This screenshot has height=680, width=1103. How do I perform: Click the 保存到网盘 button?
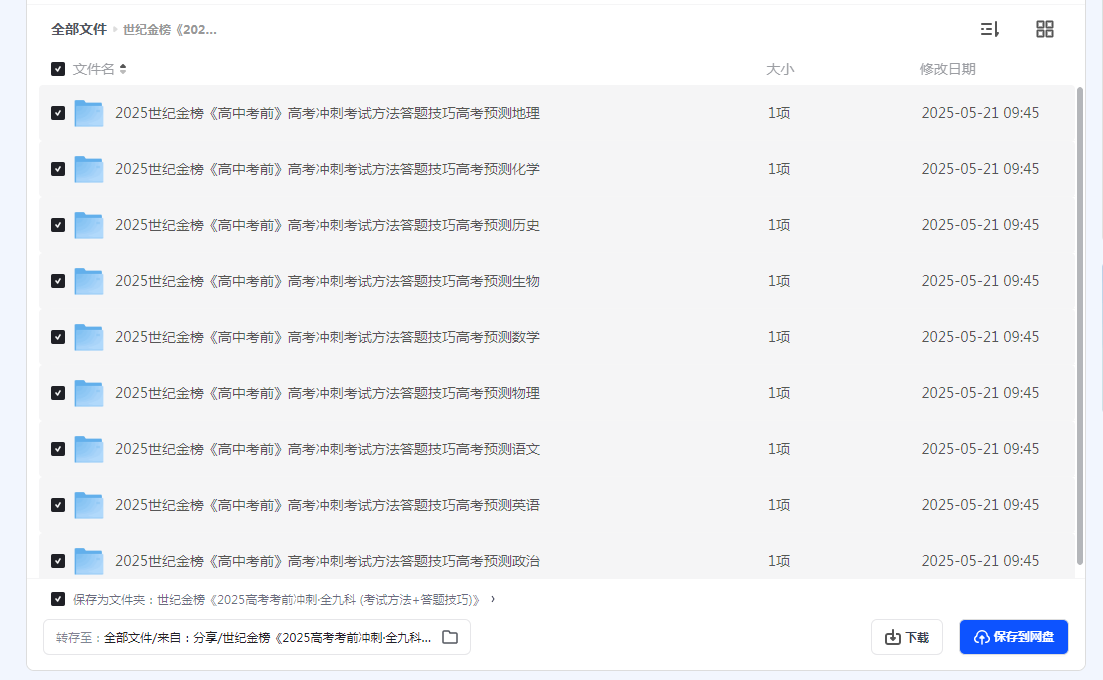point(1013,637)
